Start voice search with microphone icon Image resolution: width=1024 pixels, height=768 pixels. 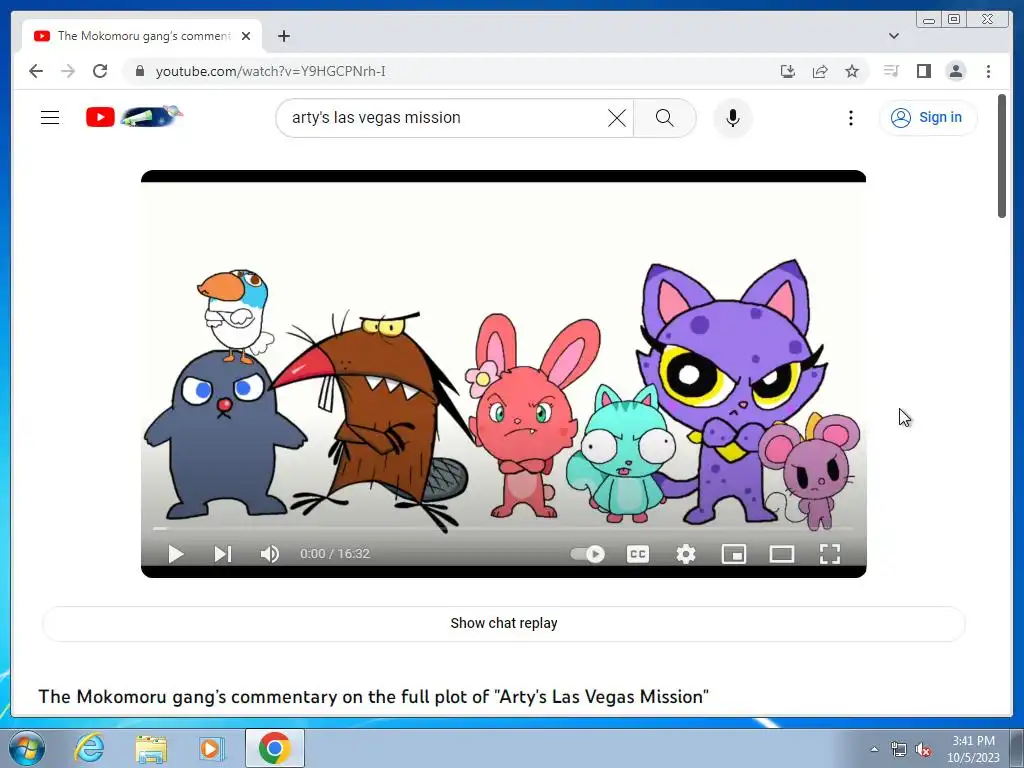click(x=733, y=118)
